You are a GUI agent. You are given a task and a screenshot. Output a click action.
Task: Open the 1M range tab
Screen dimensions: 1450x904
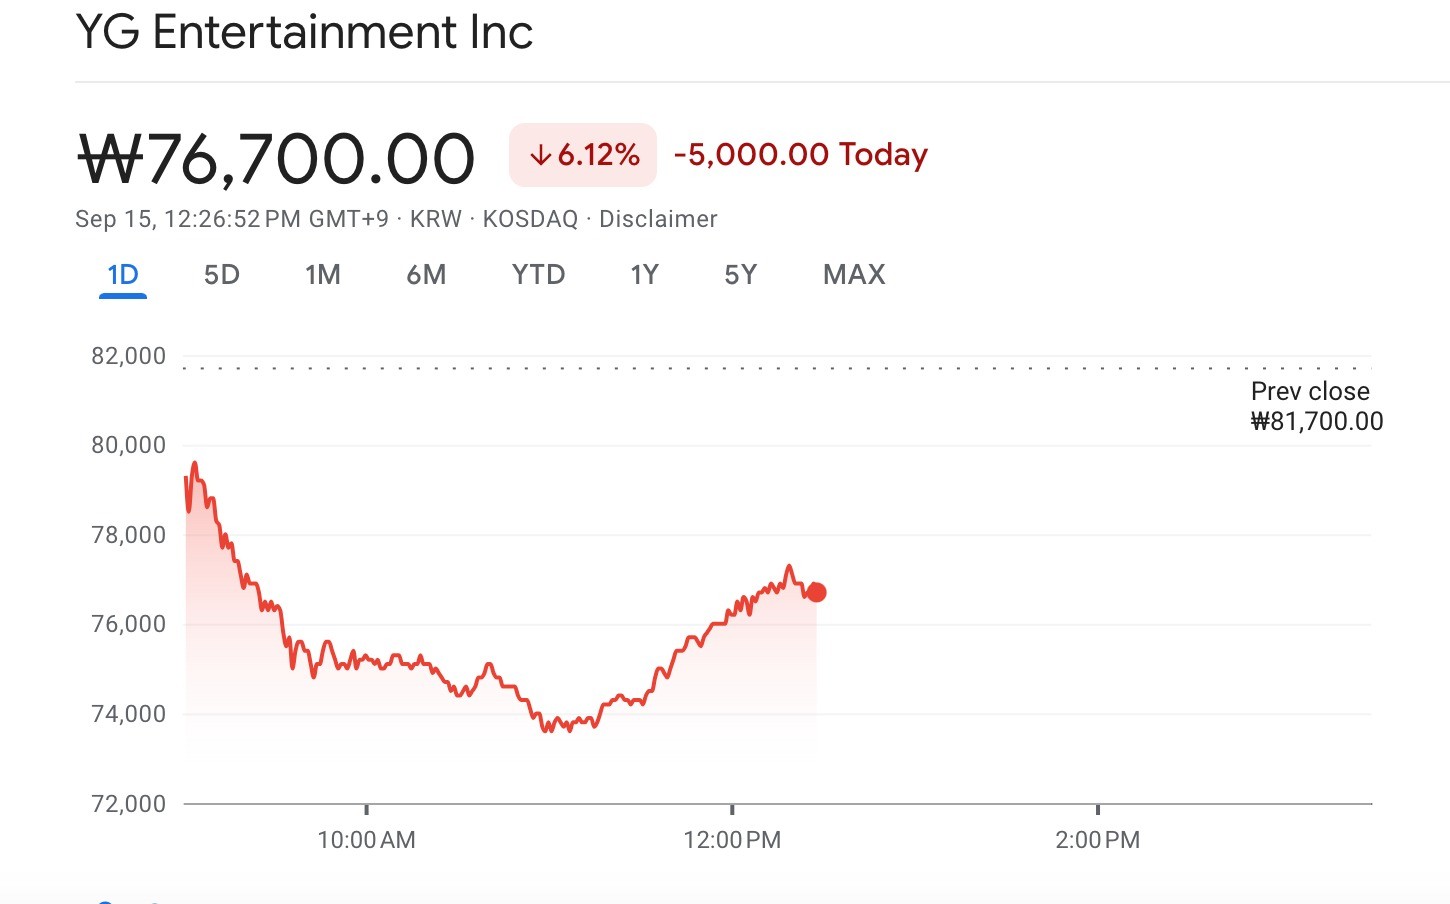click(323, 275)
